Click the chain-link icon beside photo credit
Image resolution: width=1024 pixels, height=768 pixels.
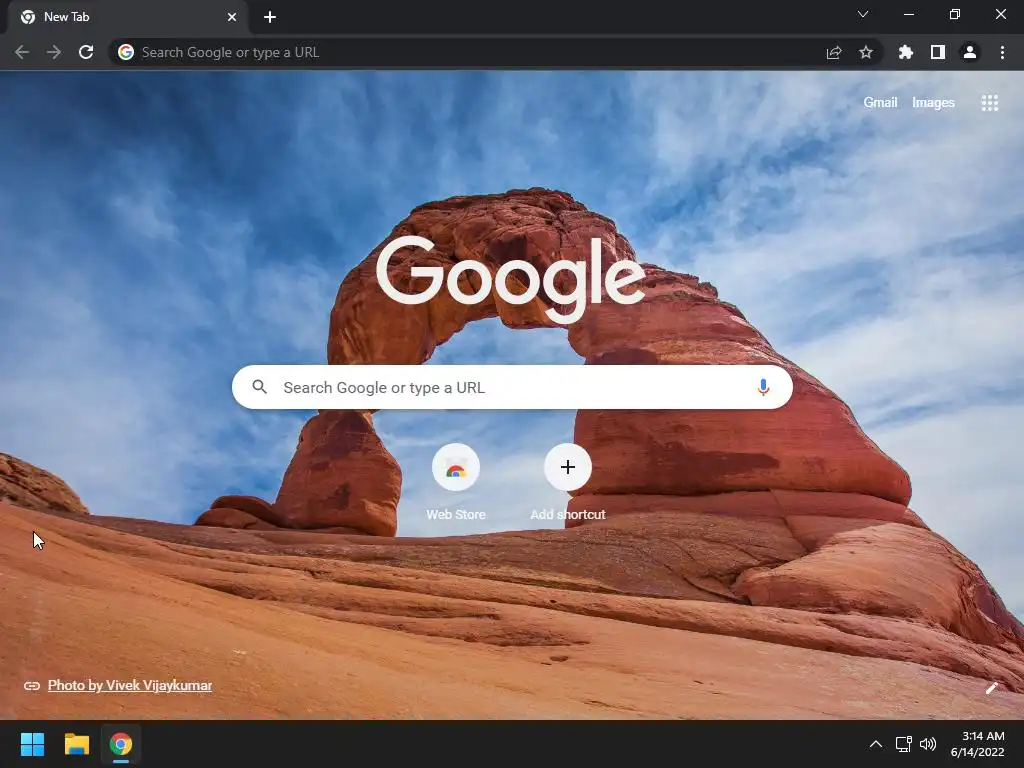[x=31, y=686]
